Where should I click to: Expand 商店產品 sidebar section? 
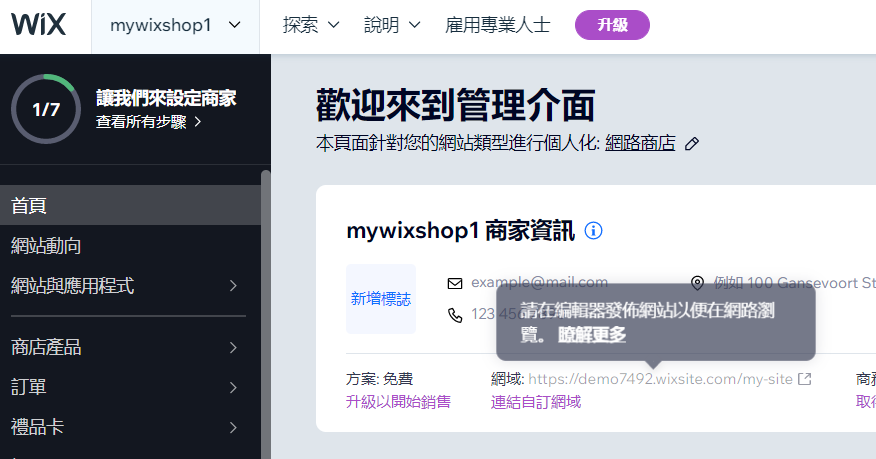click(130, 347)
